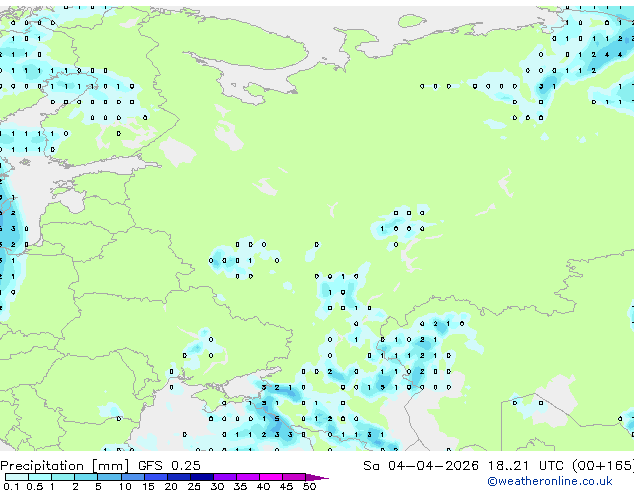
Task: Click the legend arrow tip above 50
Action: tap(317, 477)
